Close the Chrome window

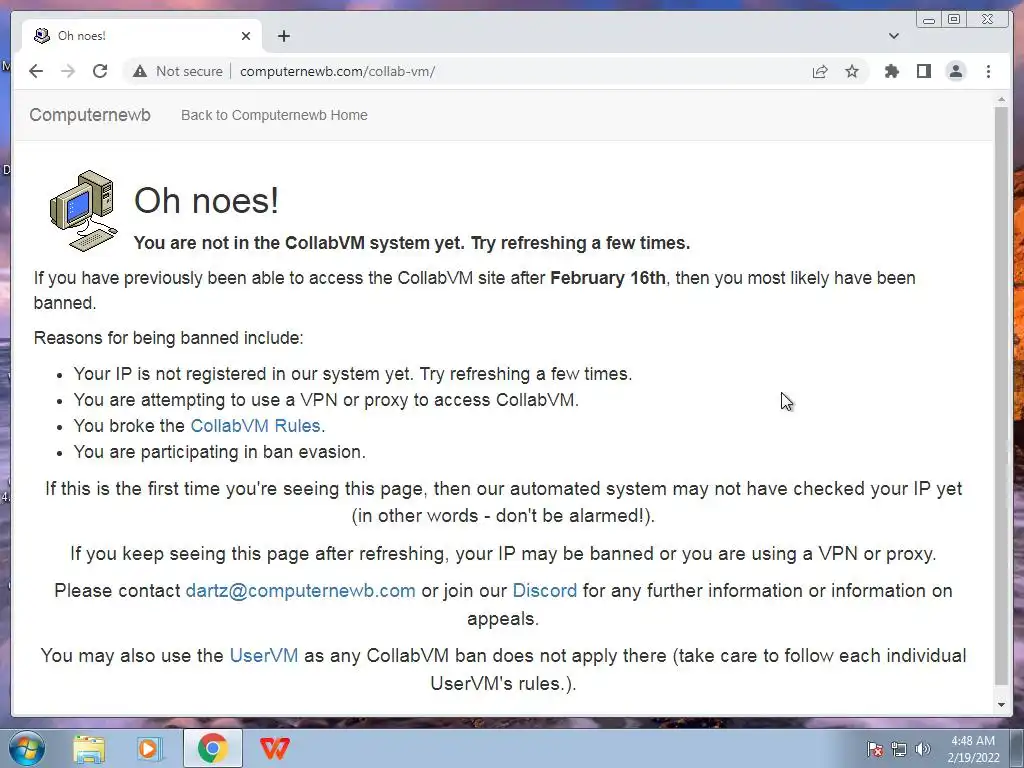(988, 20)
